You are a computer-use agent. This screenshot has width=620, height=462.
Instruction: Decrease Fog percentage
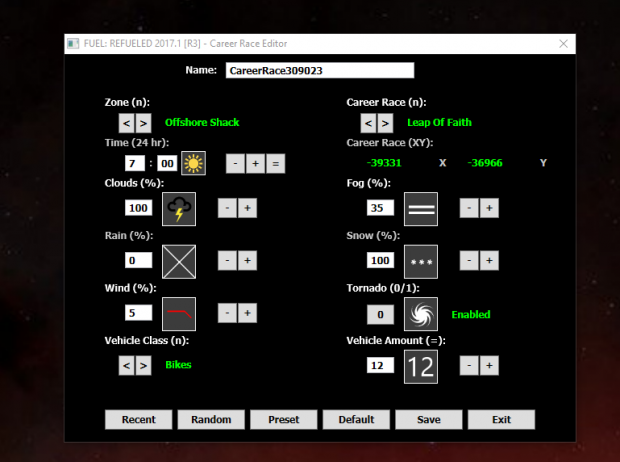469,208
